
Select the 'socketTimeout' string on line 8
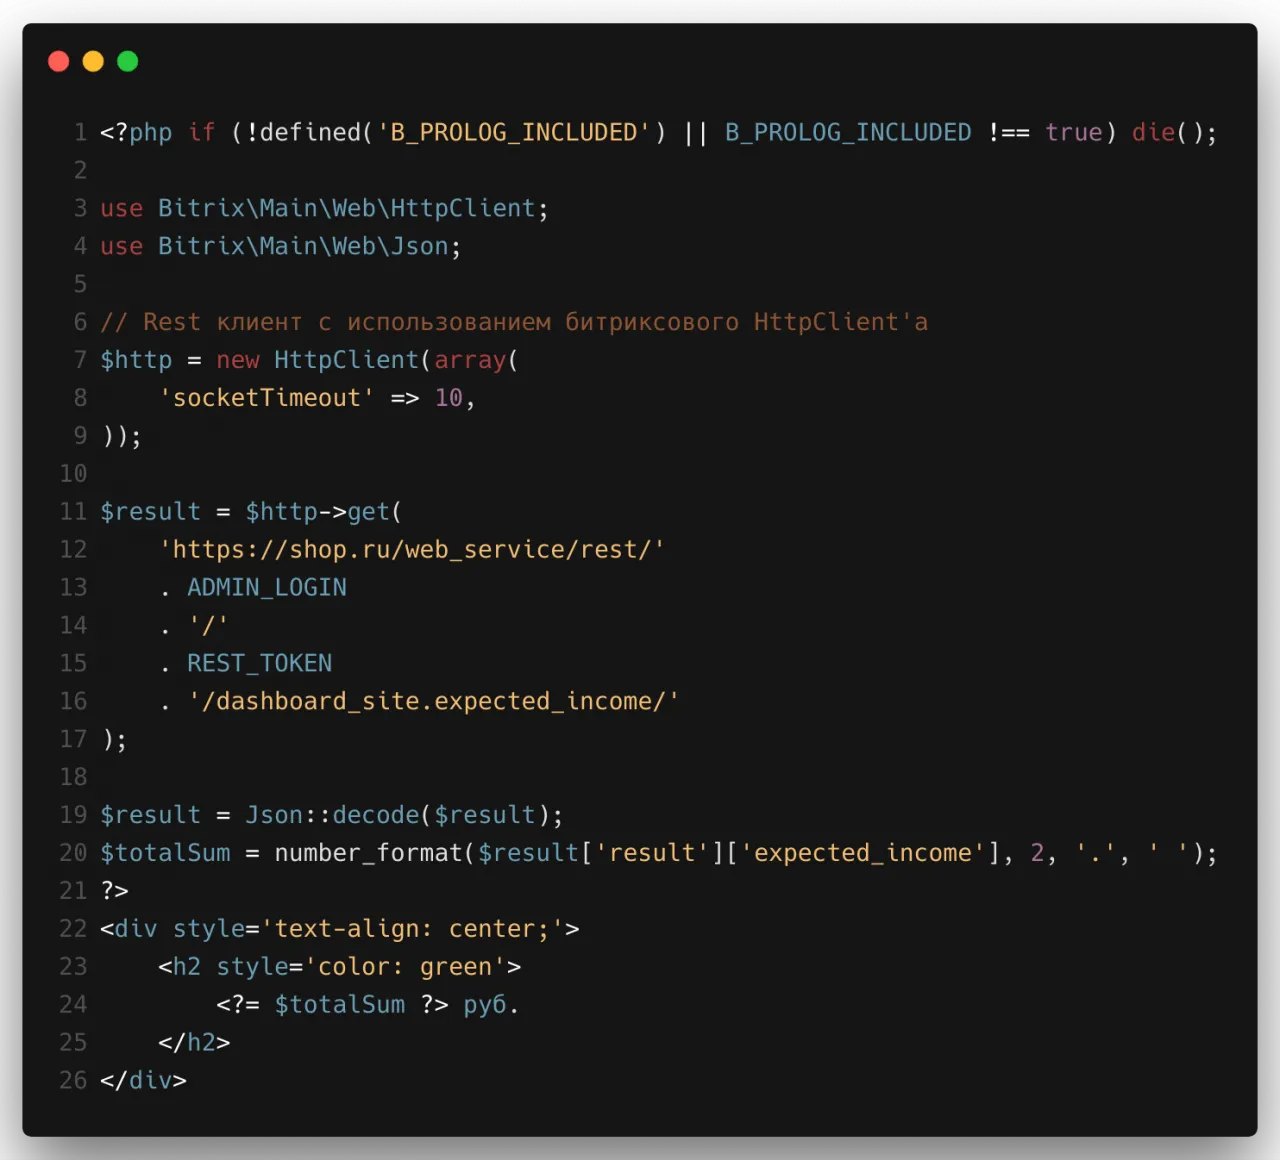point(266,397)
